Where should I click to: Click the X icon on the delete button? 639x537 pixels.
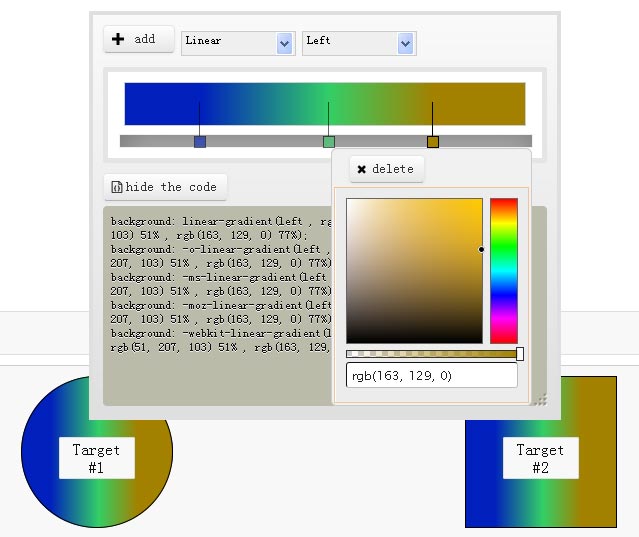click(362, 169)
